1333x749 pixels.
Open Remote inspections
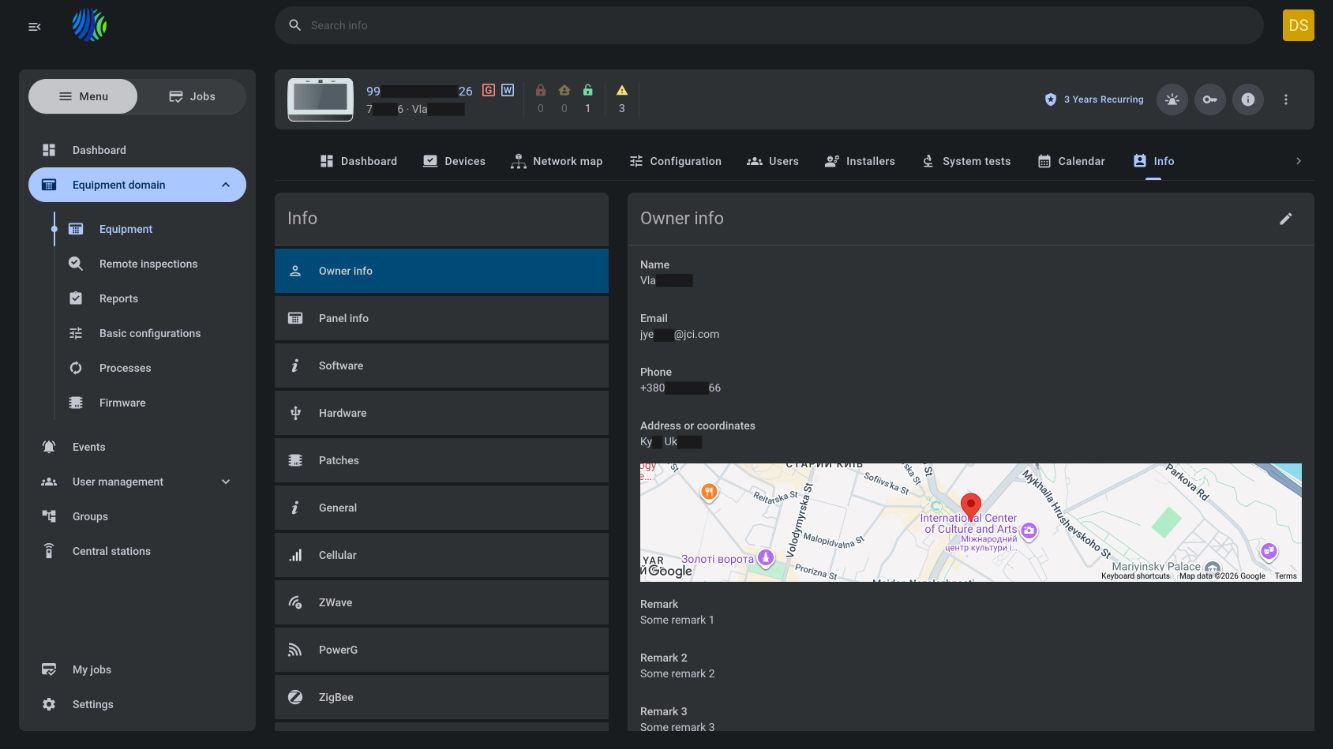pos(150,264)
